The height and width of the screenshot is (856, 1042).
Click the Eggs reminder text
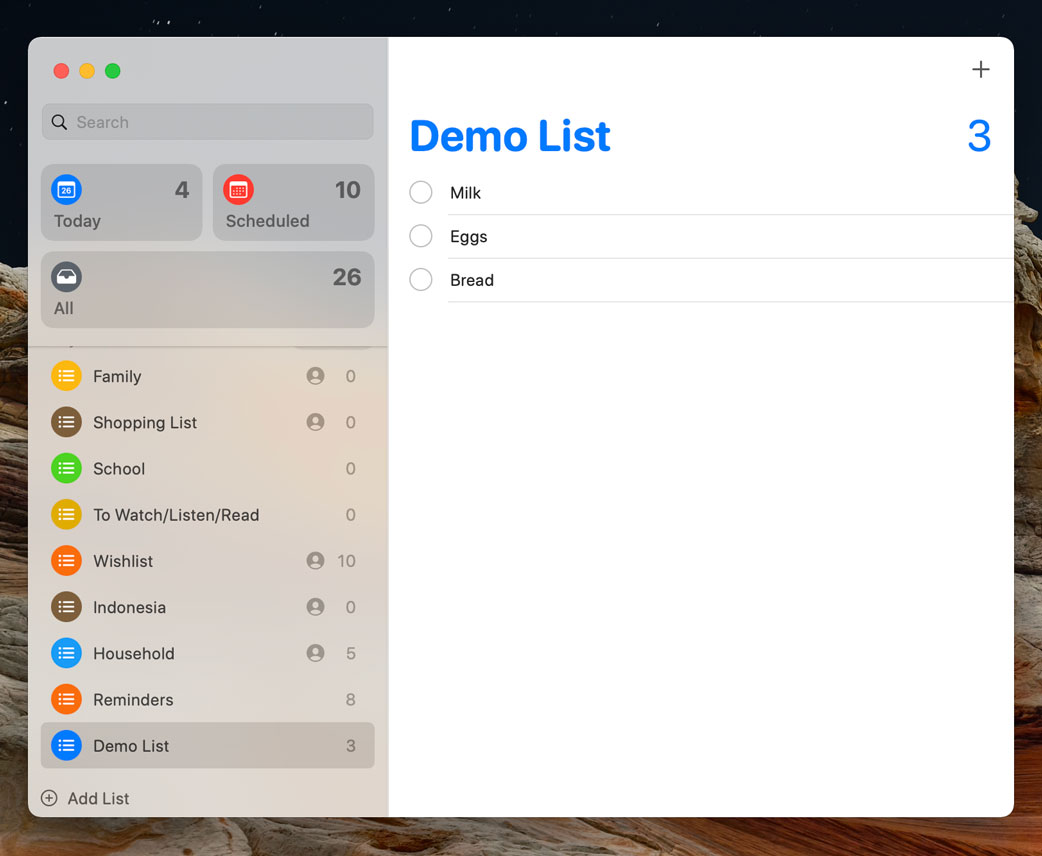tap(469, 237)
